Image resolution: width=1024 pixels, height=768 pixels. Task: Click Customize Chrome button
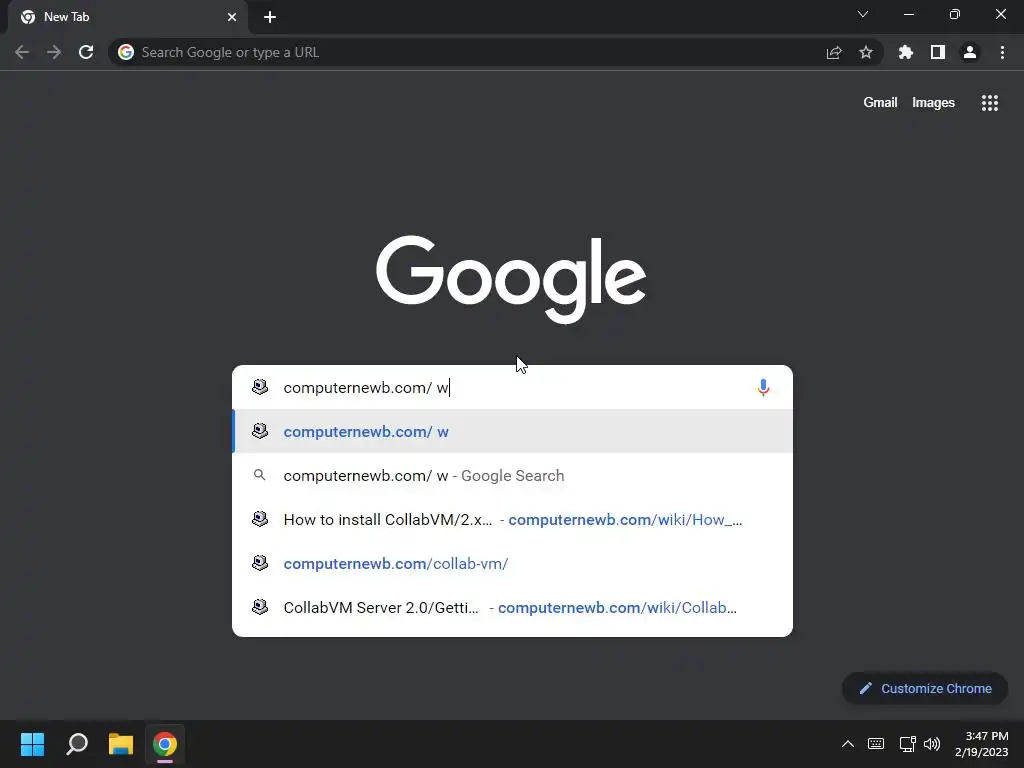pos(925,688)
